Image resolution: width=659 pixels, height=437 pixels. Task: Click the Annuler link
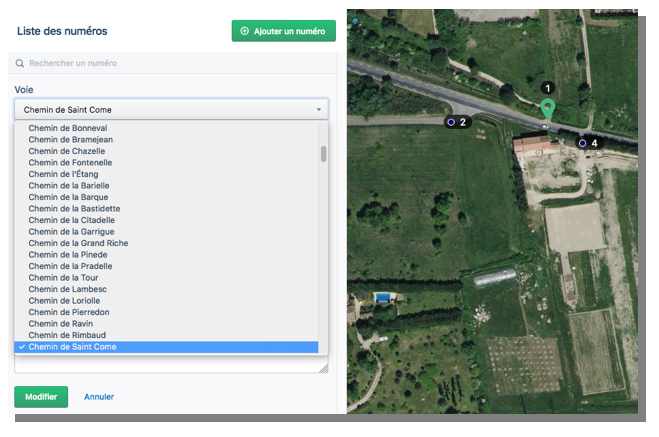pyautogui.click(x=99, y=397)
